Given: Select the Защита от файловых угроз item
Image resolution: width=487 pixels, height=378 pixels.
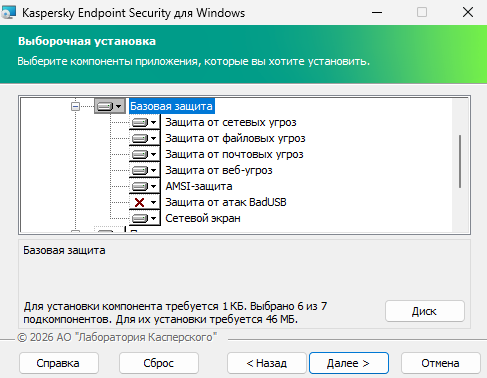Looking at the screenshot, I should click(x=235, y=138).
